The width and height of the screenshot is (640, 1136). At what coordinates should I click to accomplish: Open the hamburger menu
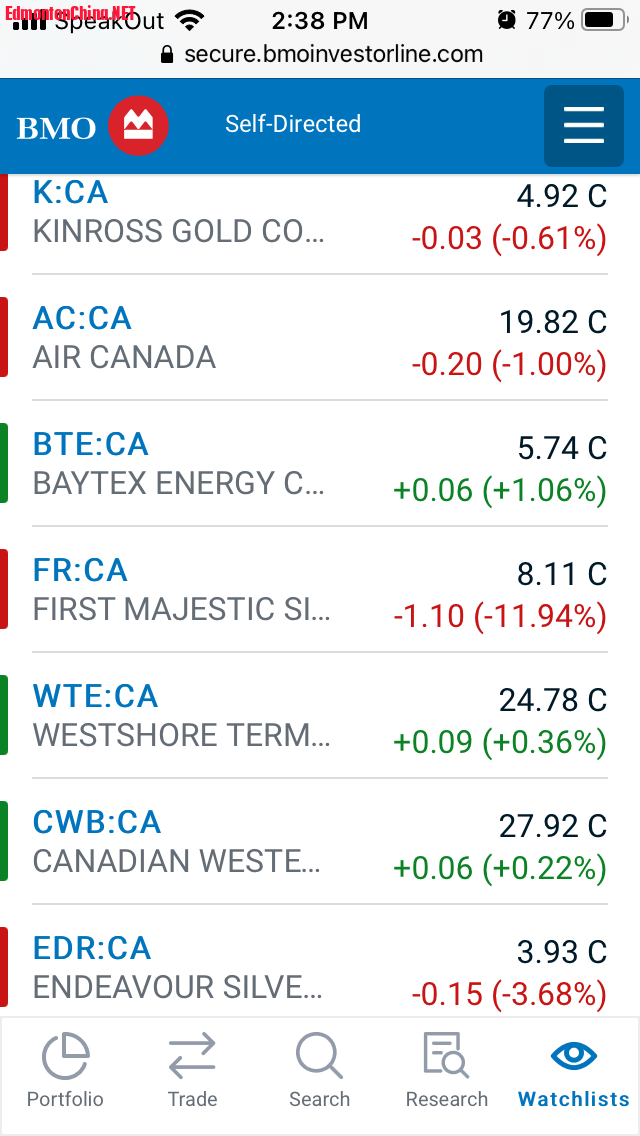click(x=583, y=126)
